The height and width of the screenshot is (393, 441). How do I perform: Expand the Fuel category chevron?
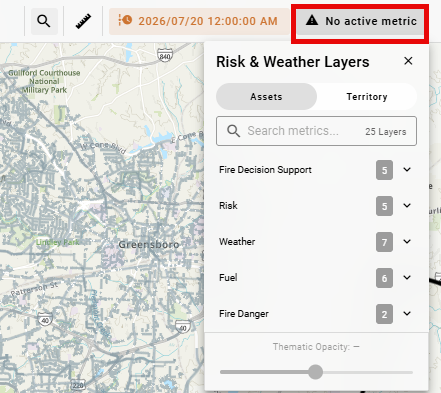click(407, 278)
